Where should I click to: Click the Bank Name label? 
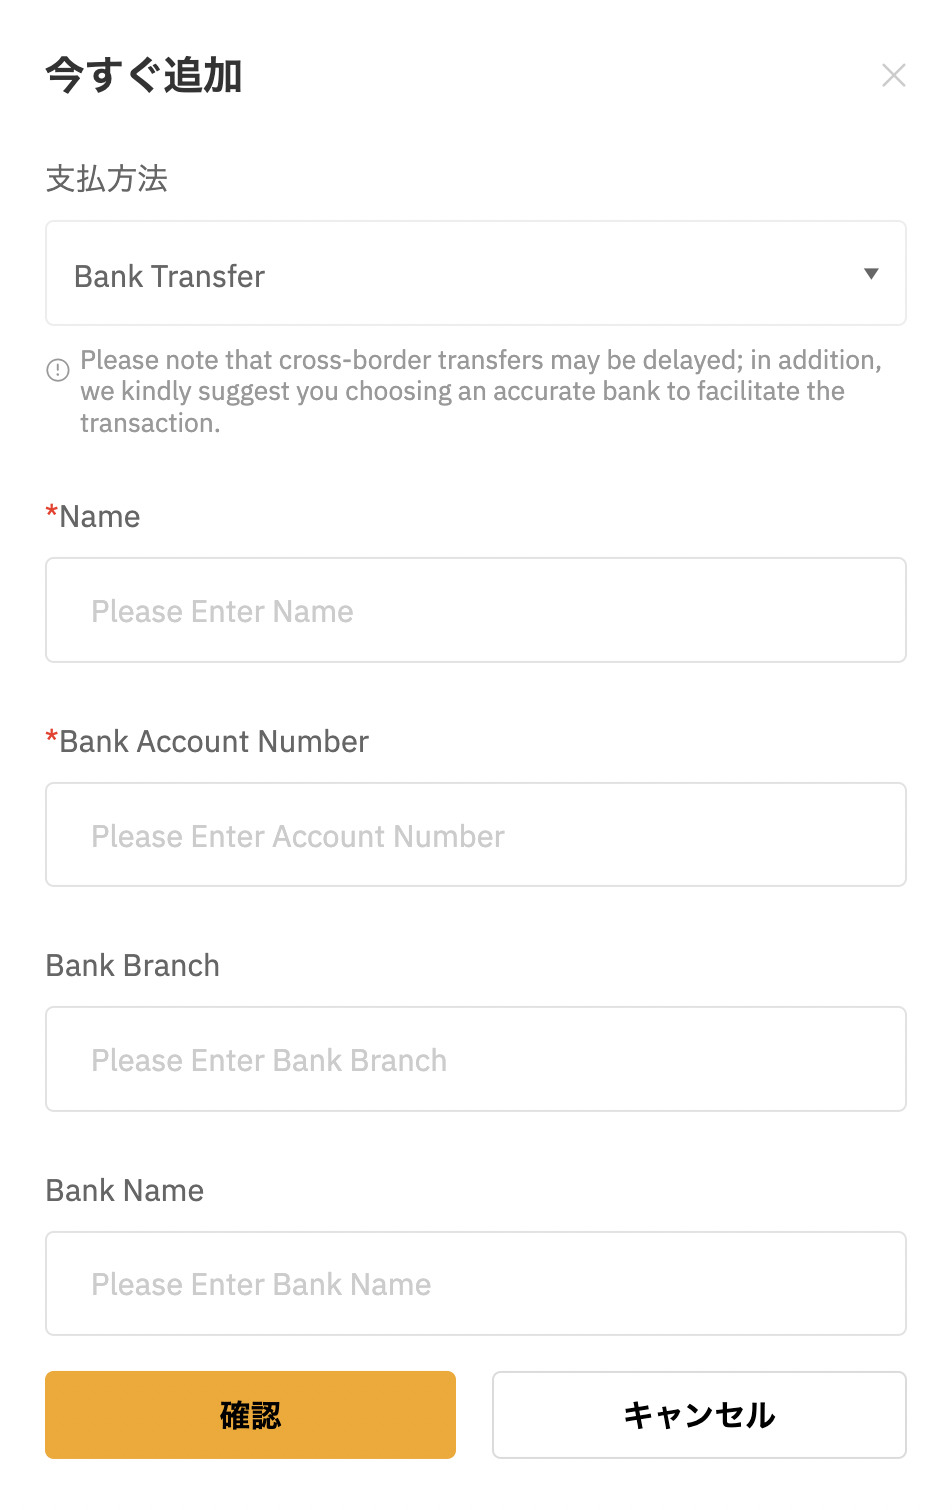(125, 1191)
